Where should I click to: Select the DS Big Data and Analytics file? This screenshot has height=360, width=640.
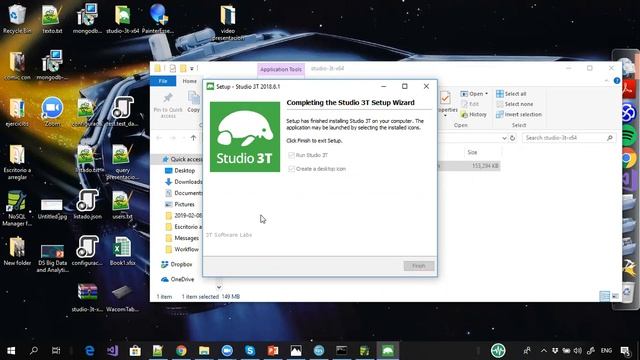click(52, 258)
